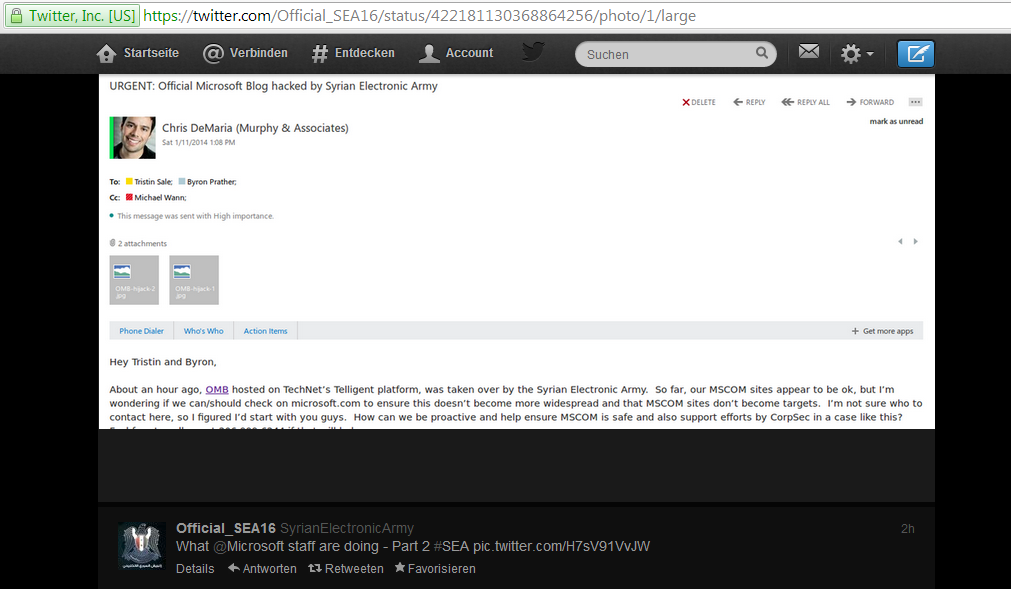Open the more actions ellipsis
Viewport: 1011px width, 589px height.
pyautogui.click(x=915, y=102)
